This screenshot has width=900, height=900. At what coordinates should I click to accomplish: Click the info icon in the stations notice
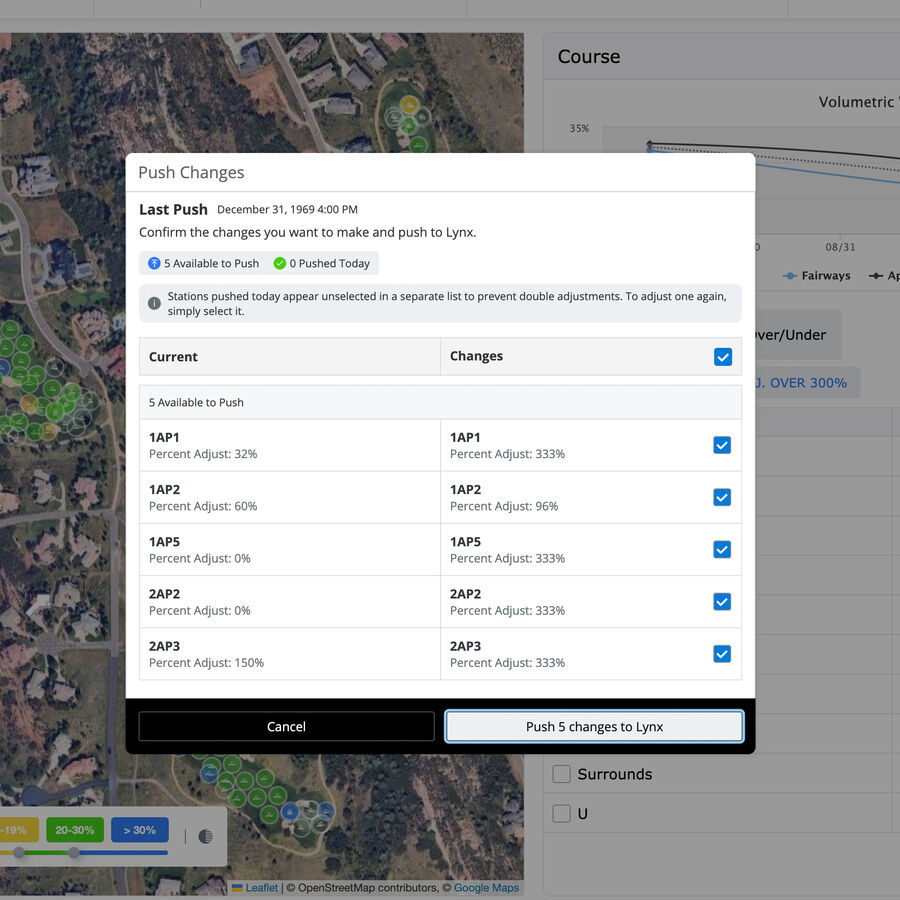[154, 304]
